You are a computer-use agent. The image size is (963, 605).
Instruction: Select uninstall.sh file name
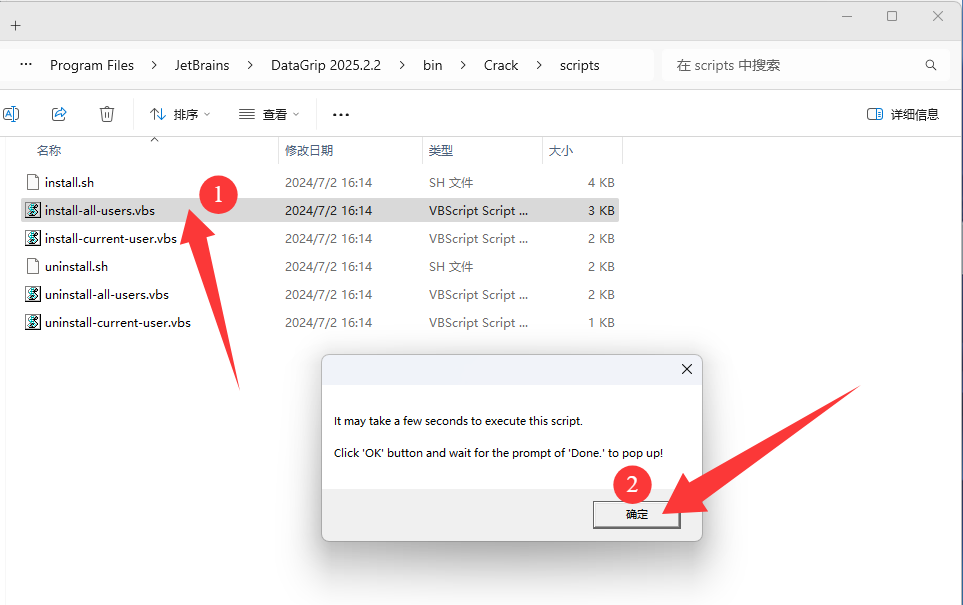click(76, 267)
